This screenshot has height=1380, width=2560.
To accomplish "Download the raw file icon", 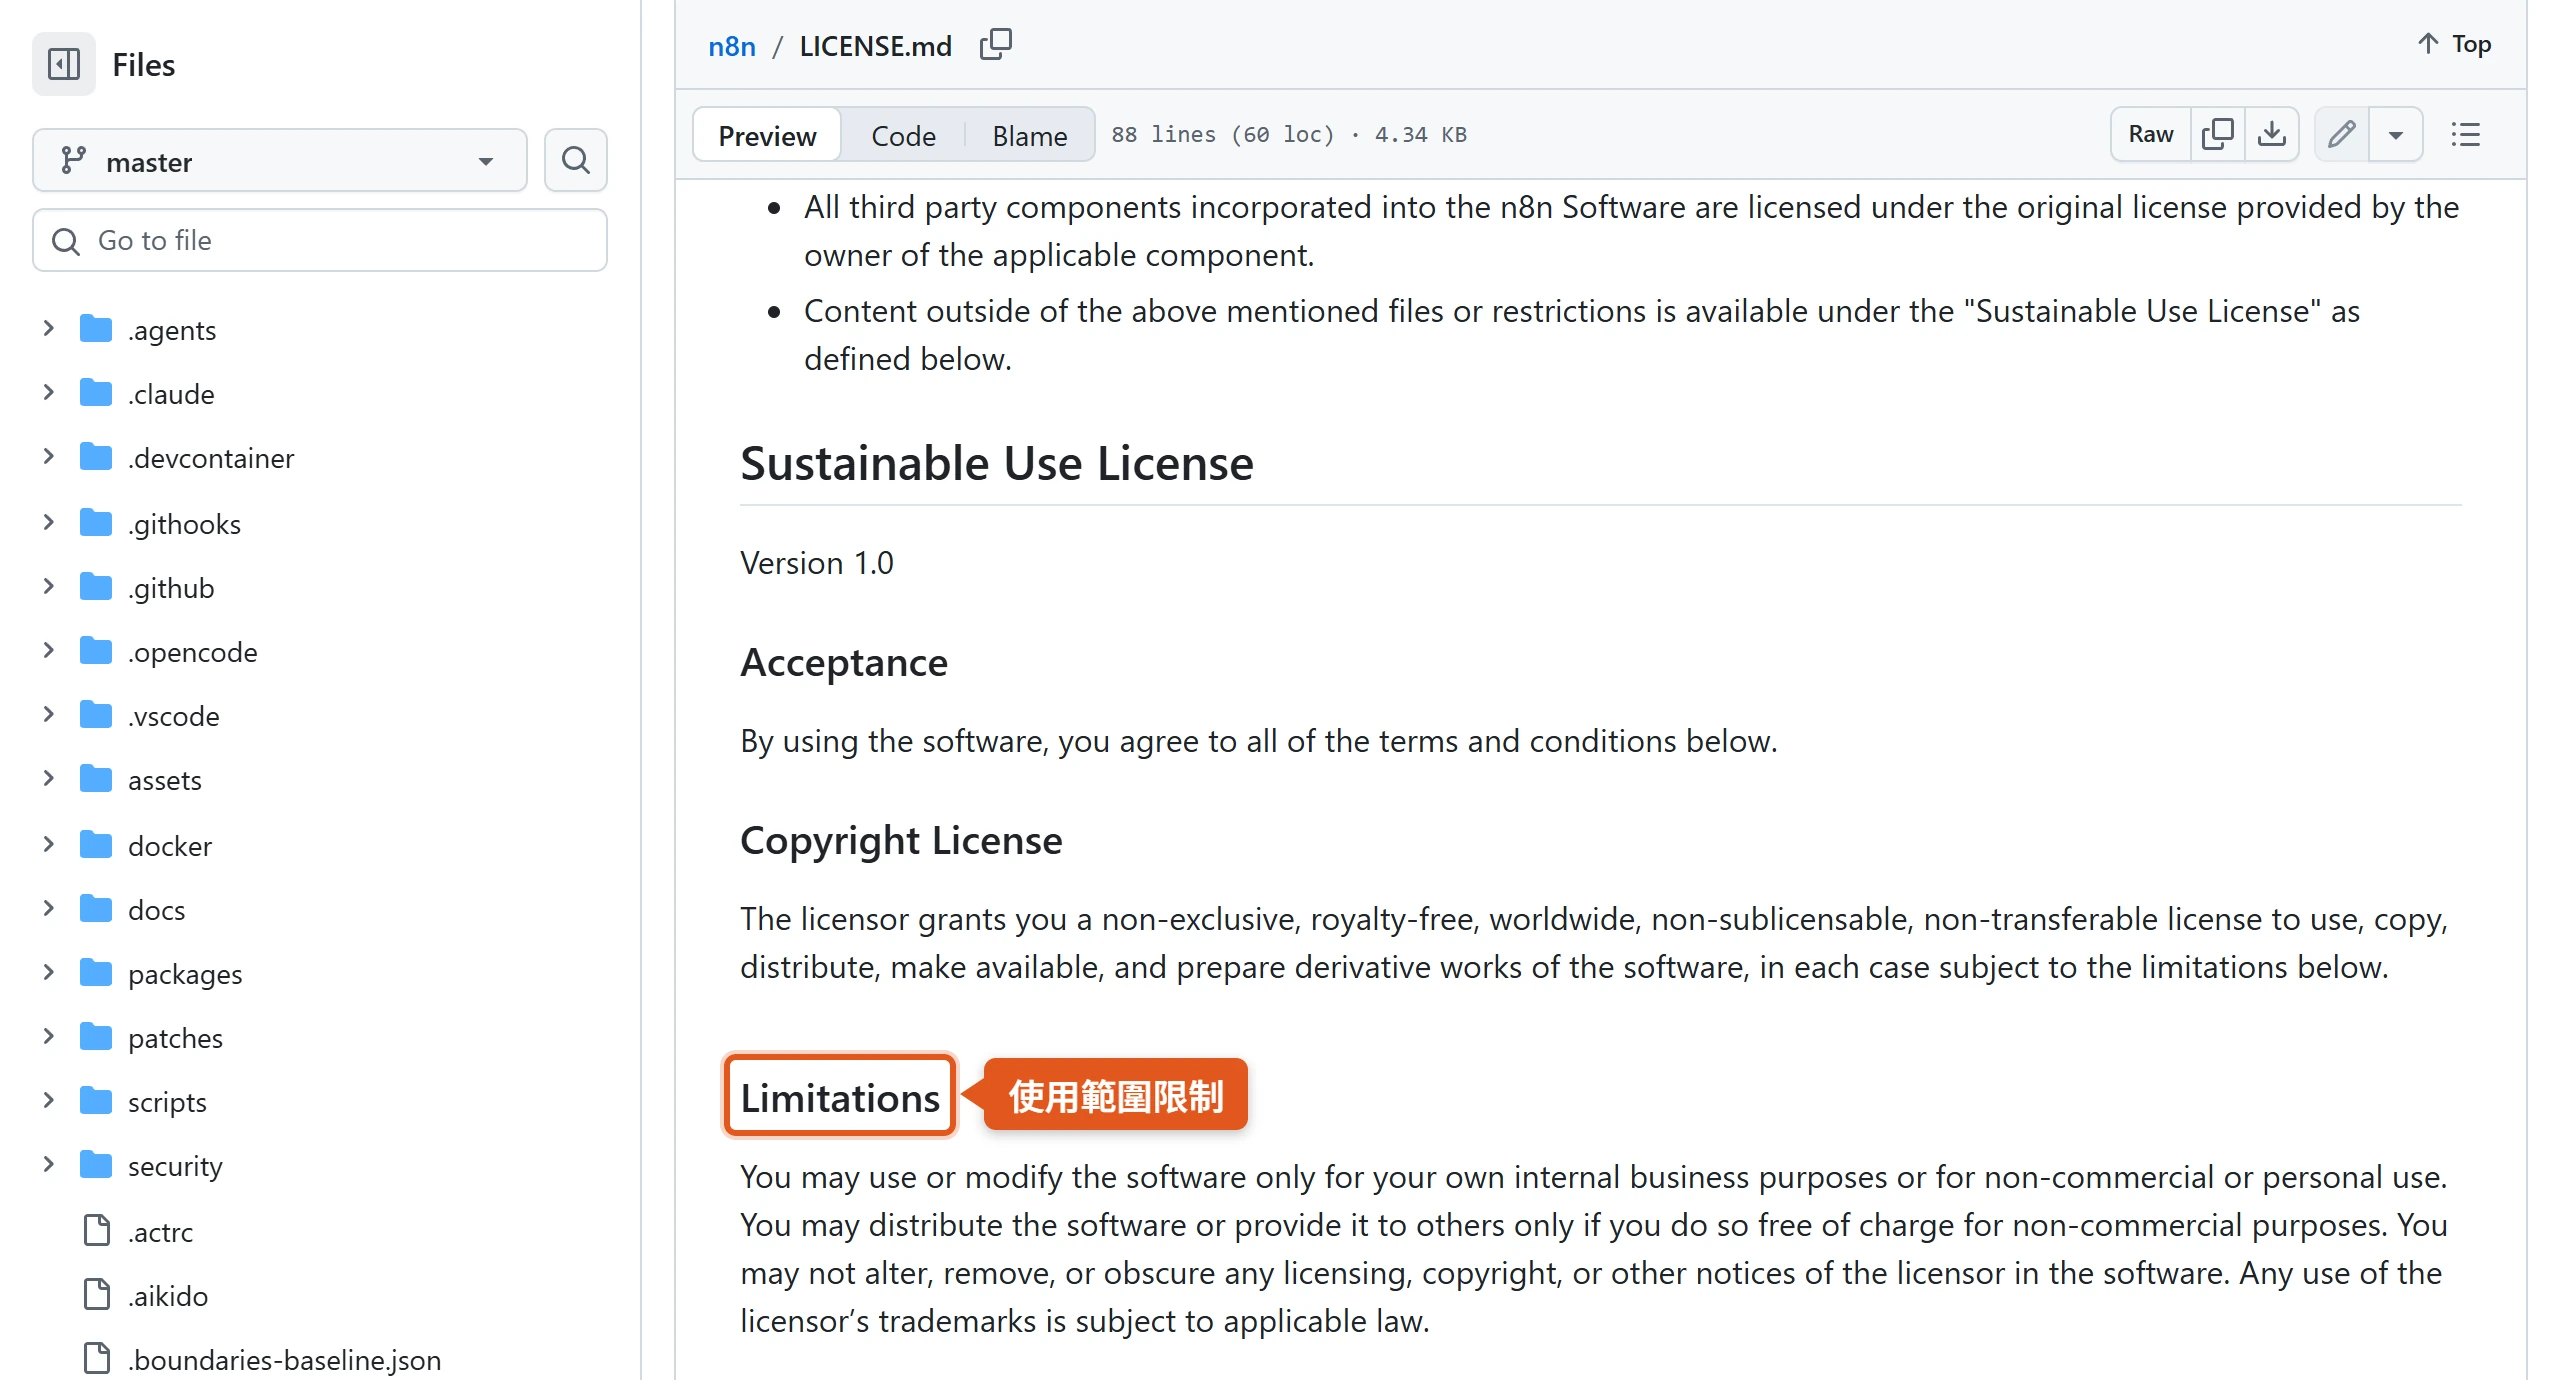I will [2271, 134].
